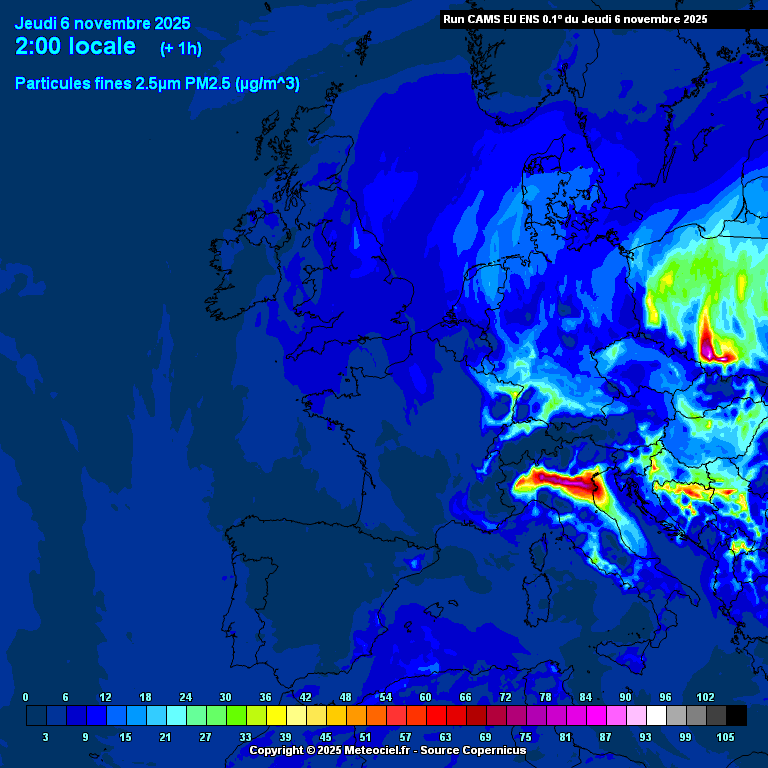Pick the cyan swatch between 21 and 24

(x=176, y=715)
